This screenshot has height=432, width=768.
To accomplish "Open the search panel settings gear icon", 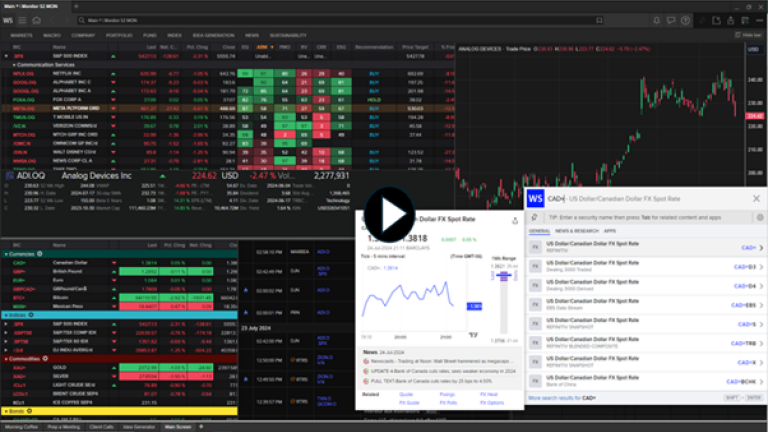I will click(759, 216).
